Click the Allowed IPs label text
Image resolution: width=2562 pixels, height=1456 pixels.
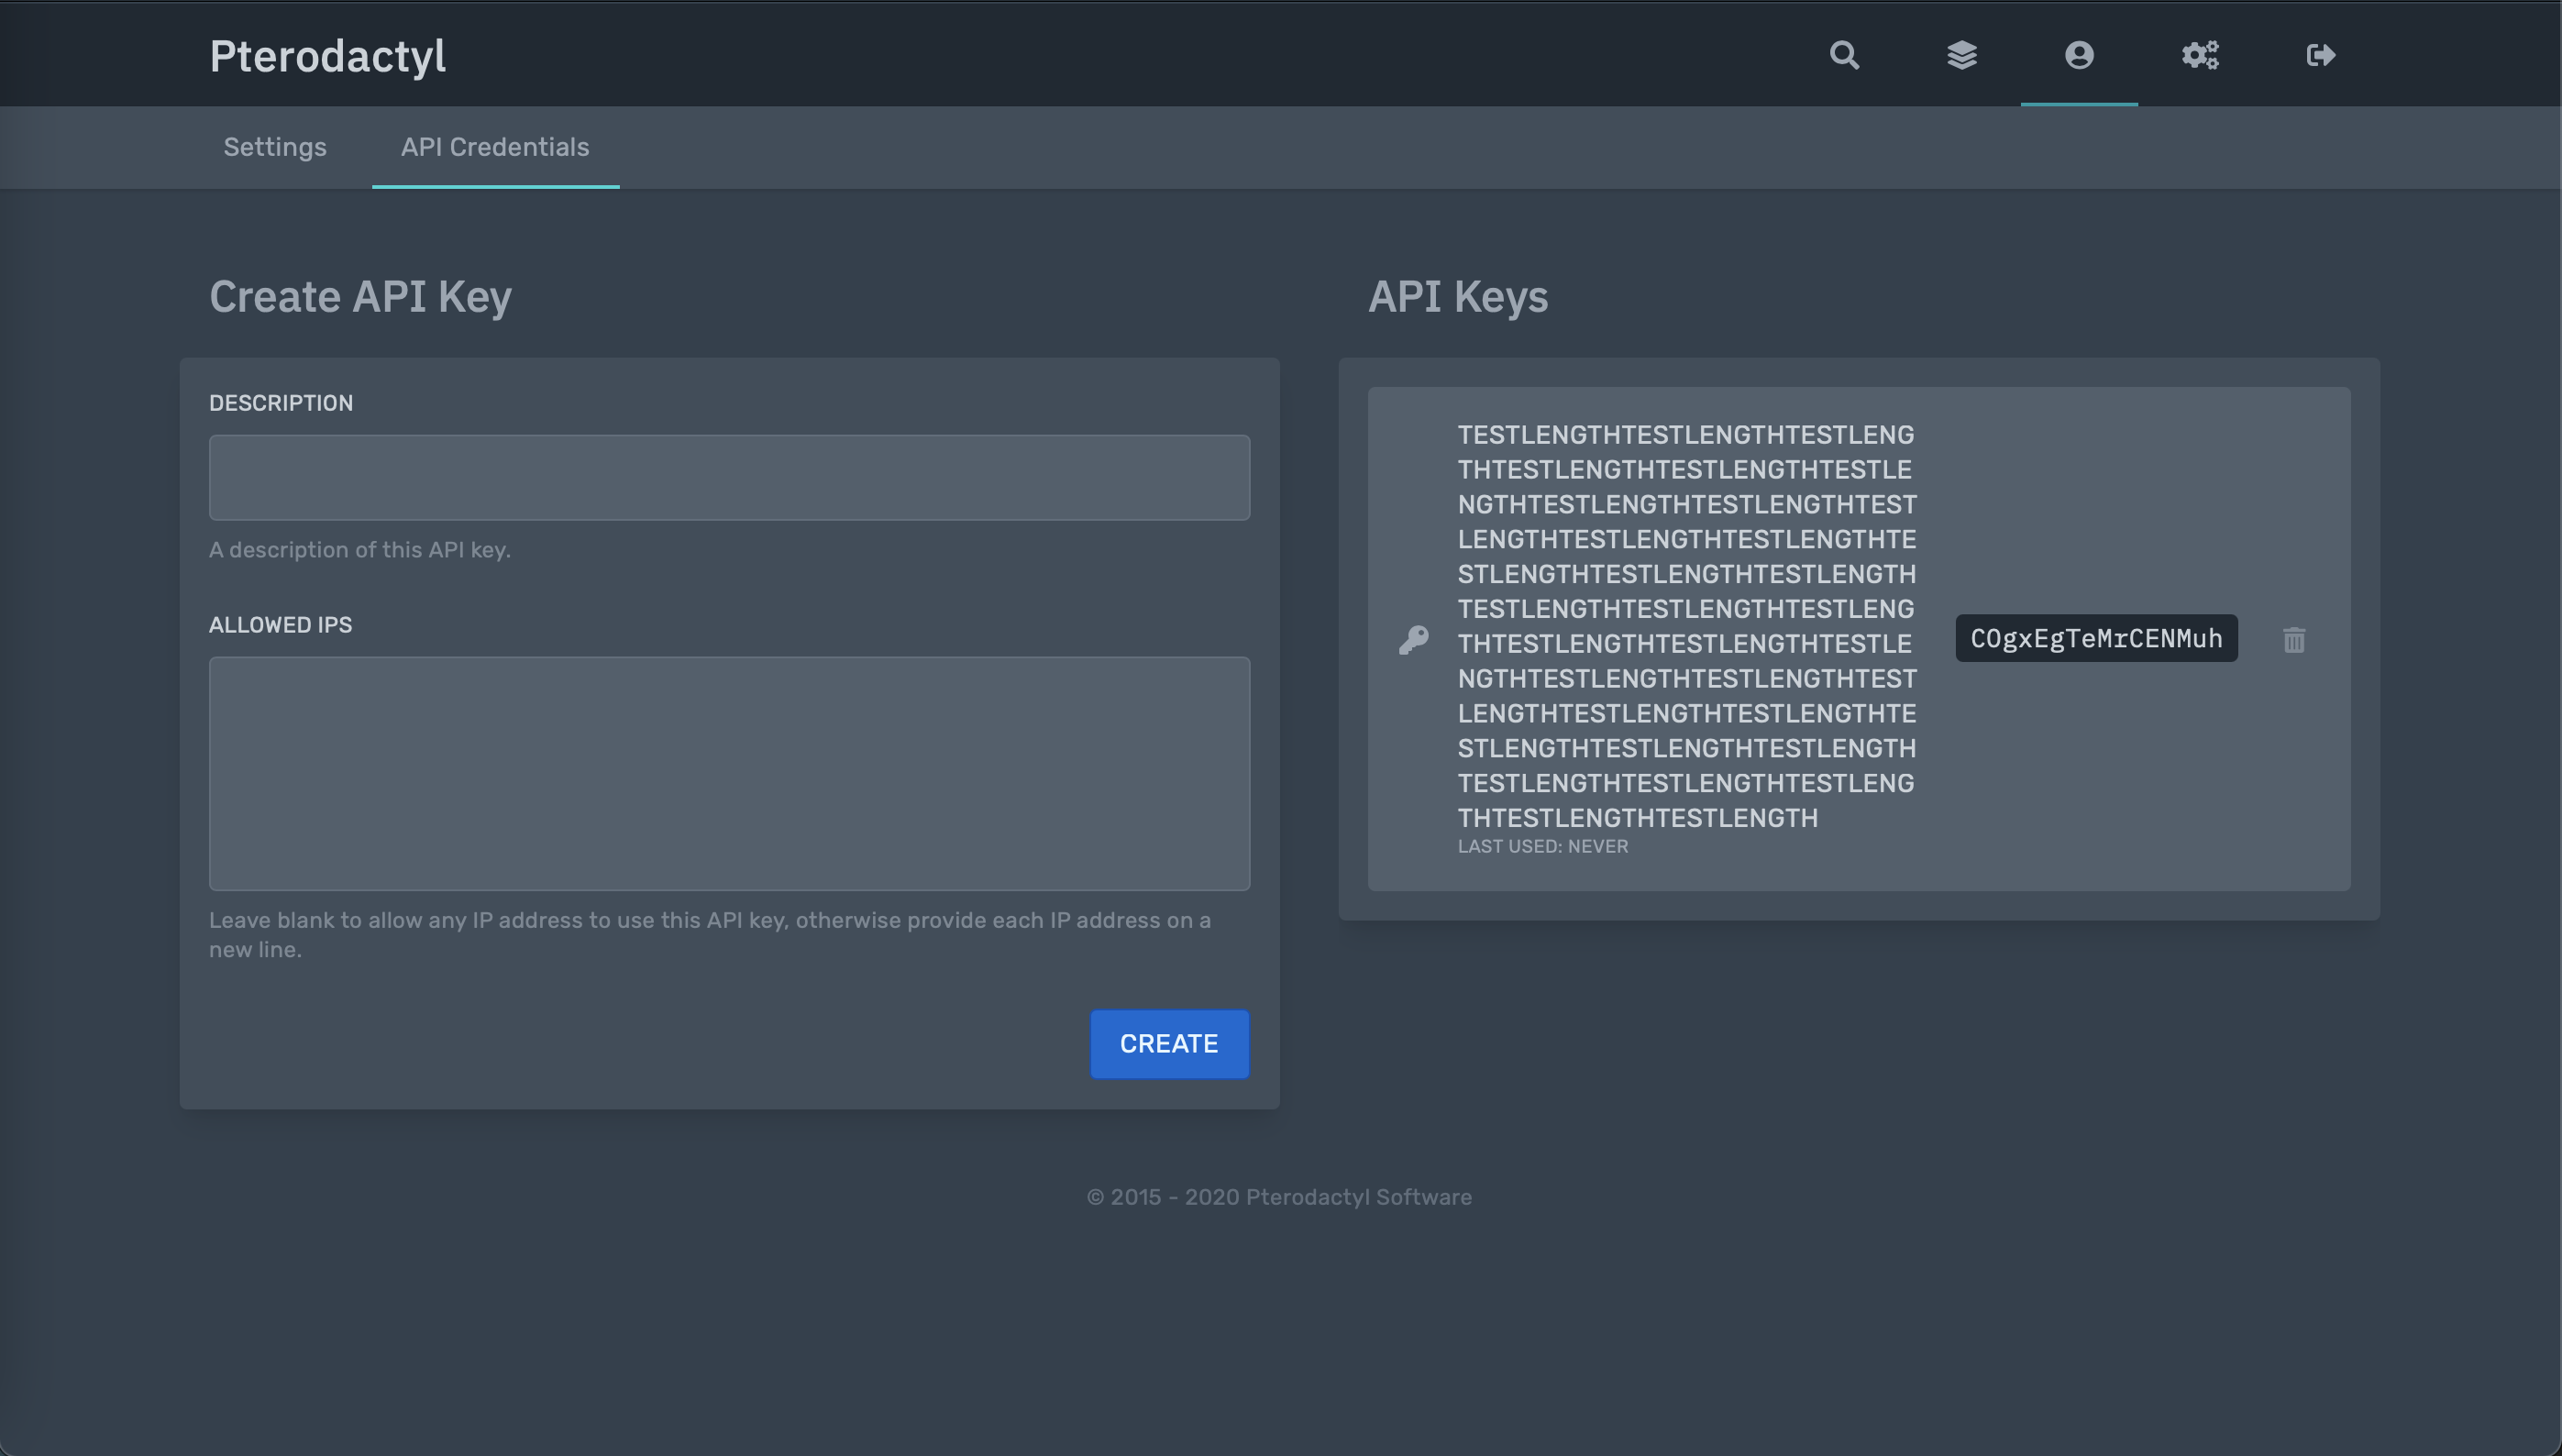(x=281, y=625)
